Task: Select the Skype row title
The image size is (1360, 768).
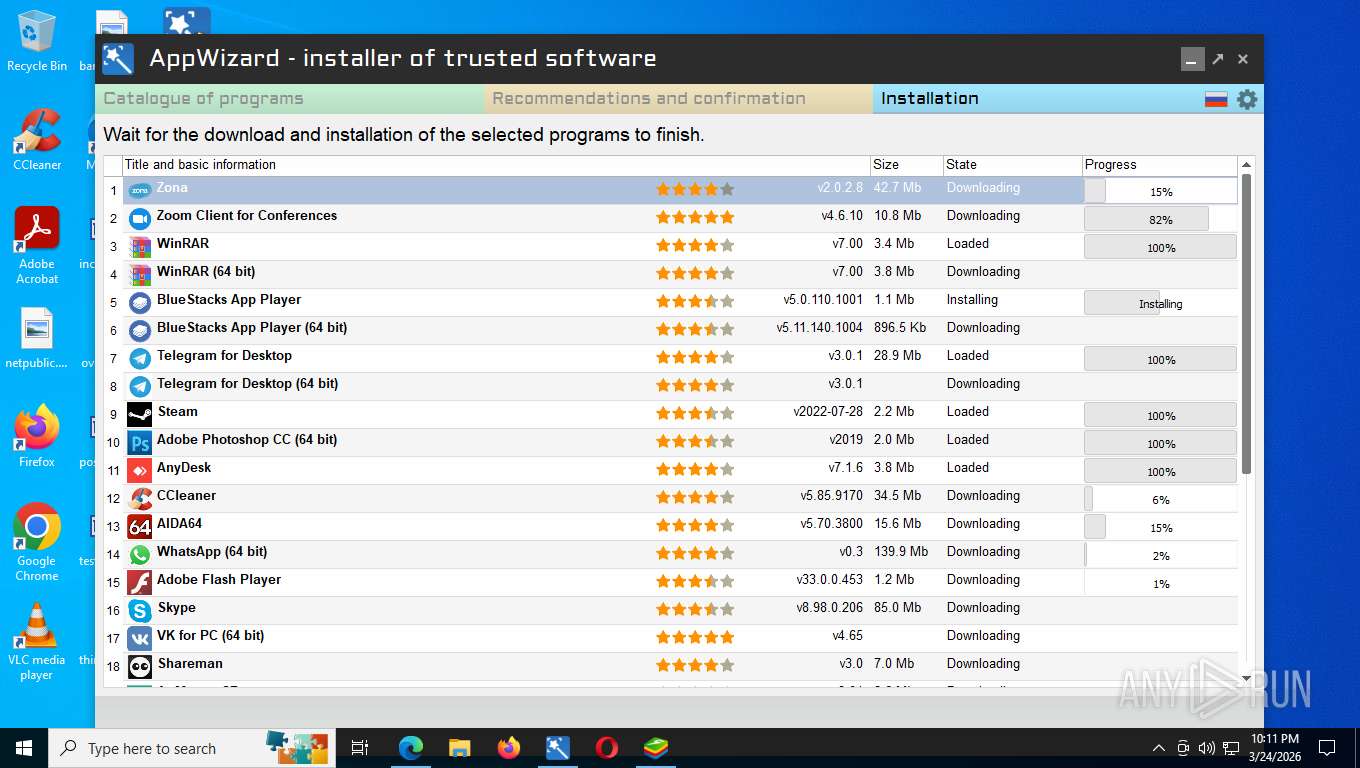Action: pos(177,608)
